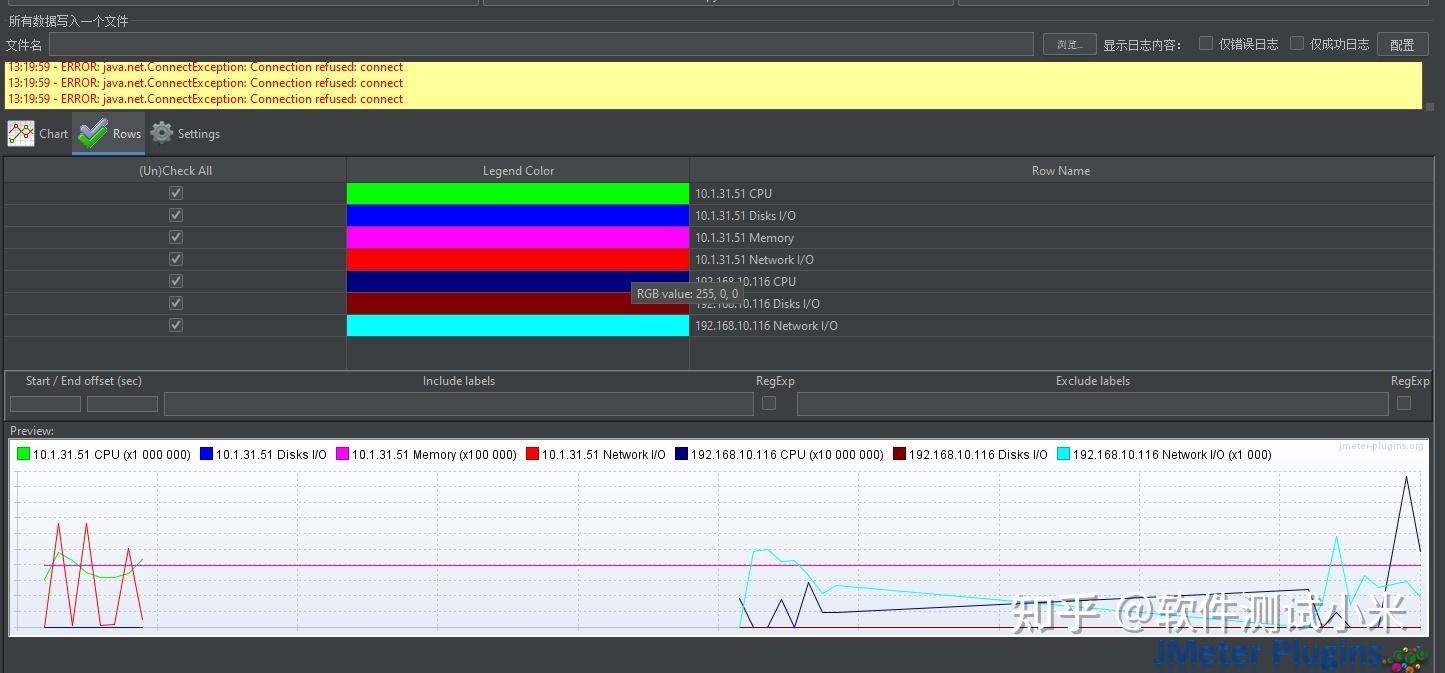1445x673 pixels.
Task: Toggle the 192.168.10.116 Disks I/O checkbox
Action: [176, 303]
